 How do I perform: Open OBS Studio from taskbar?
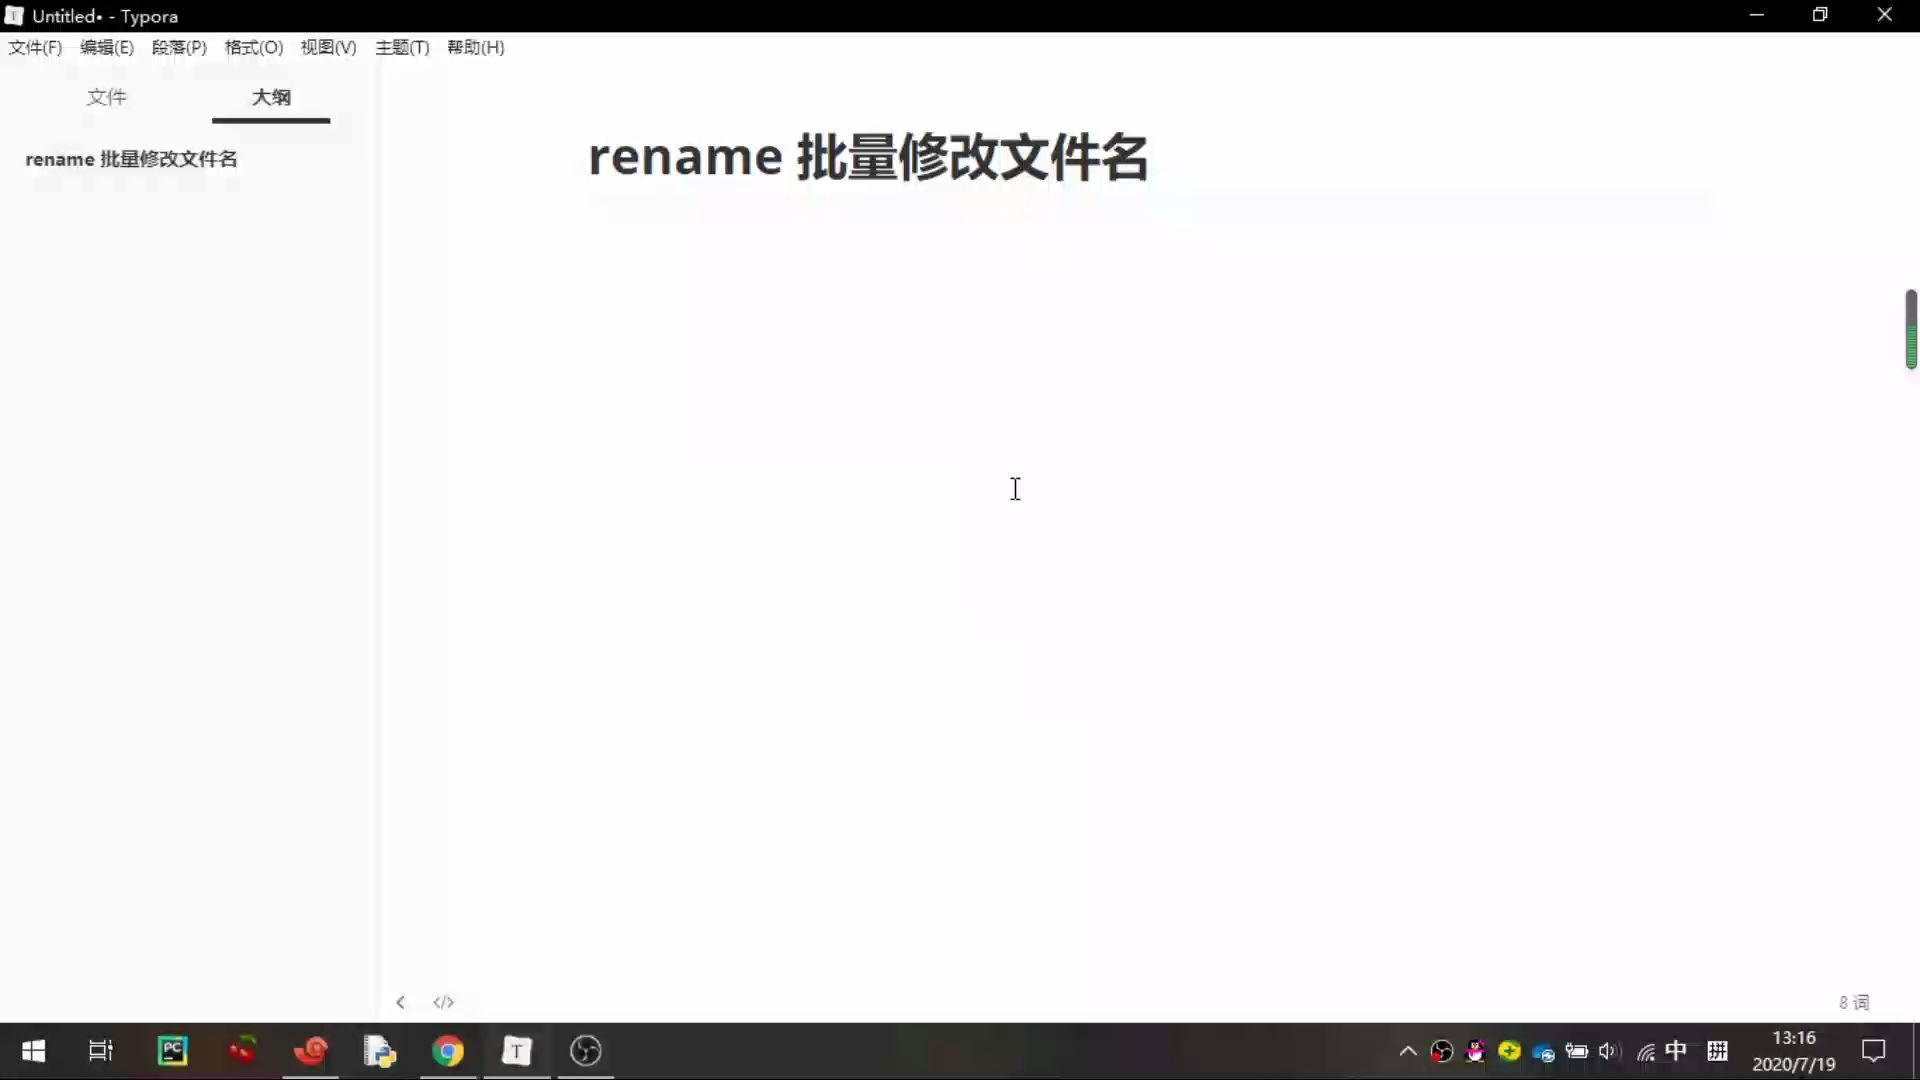pyautogui.click(x=586, y=1051)
